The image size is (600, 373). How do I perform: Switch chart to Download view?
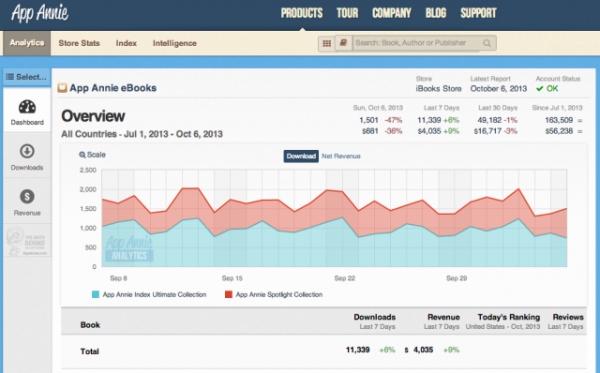click(x=301, y=156)
